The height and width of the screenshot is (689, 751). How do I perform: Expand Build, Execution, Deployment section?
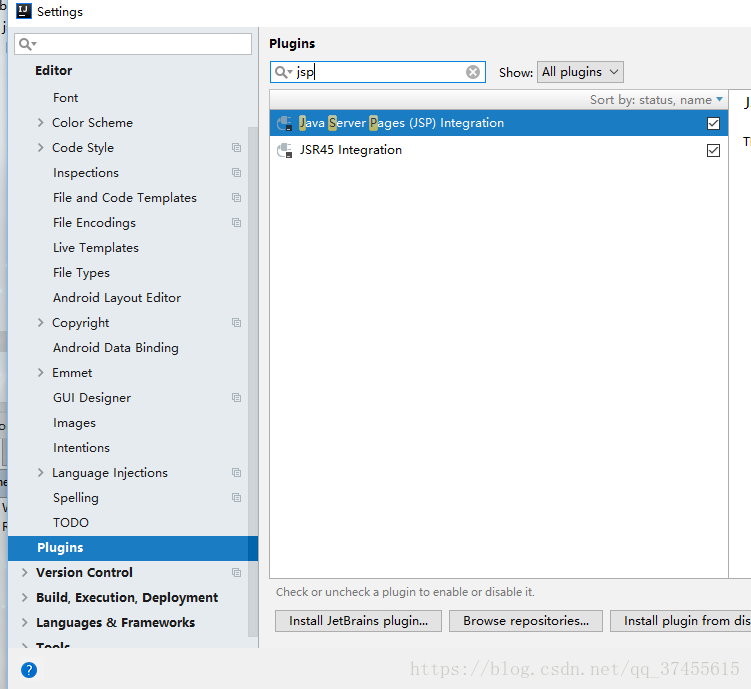(24, 597)
